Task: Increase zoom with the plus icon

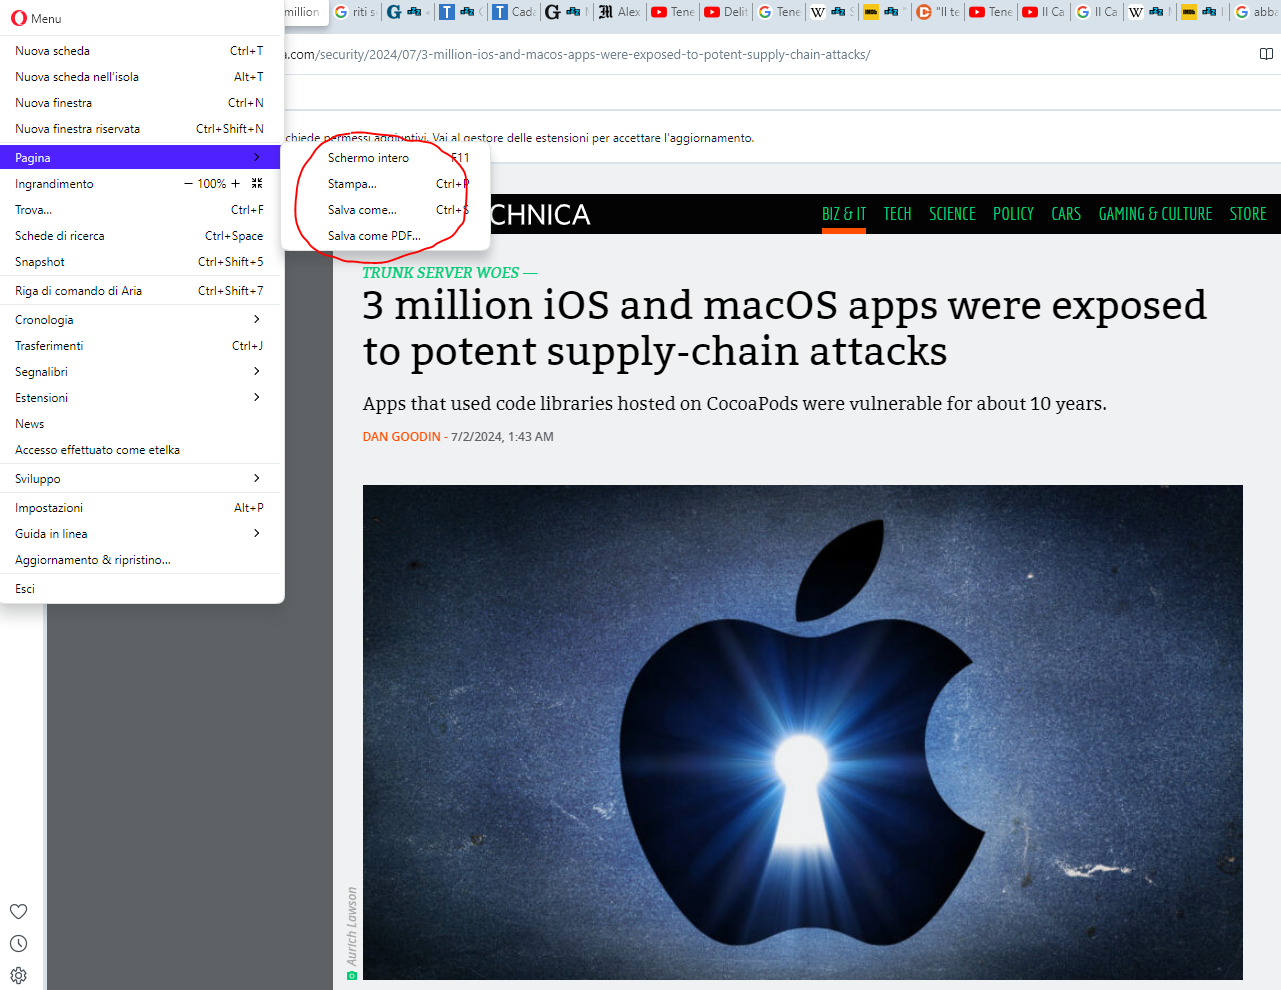Action: [x=236, y=184]
